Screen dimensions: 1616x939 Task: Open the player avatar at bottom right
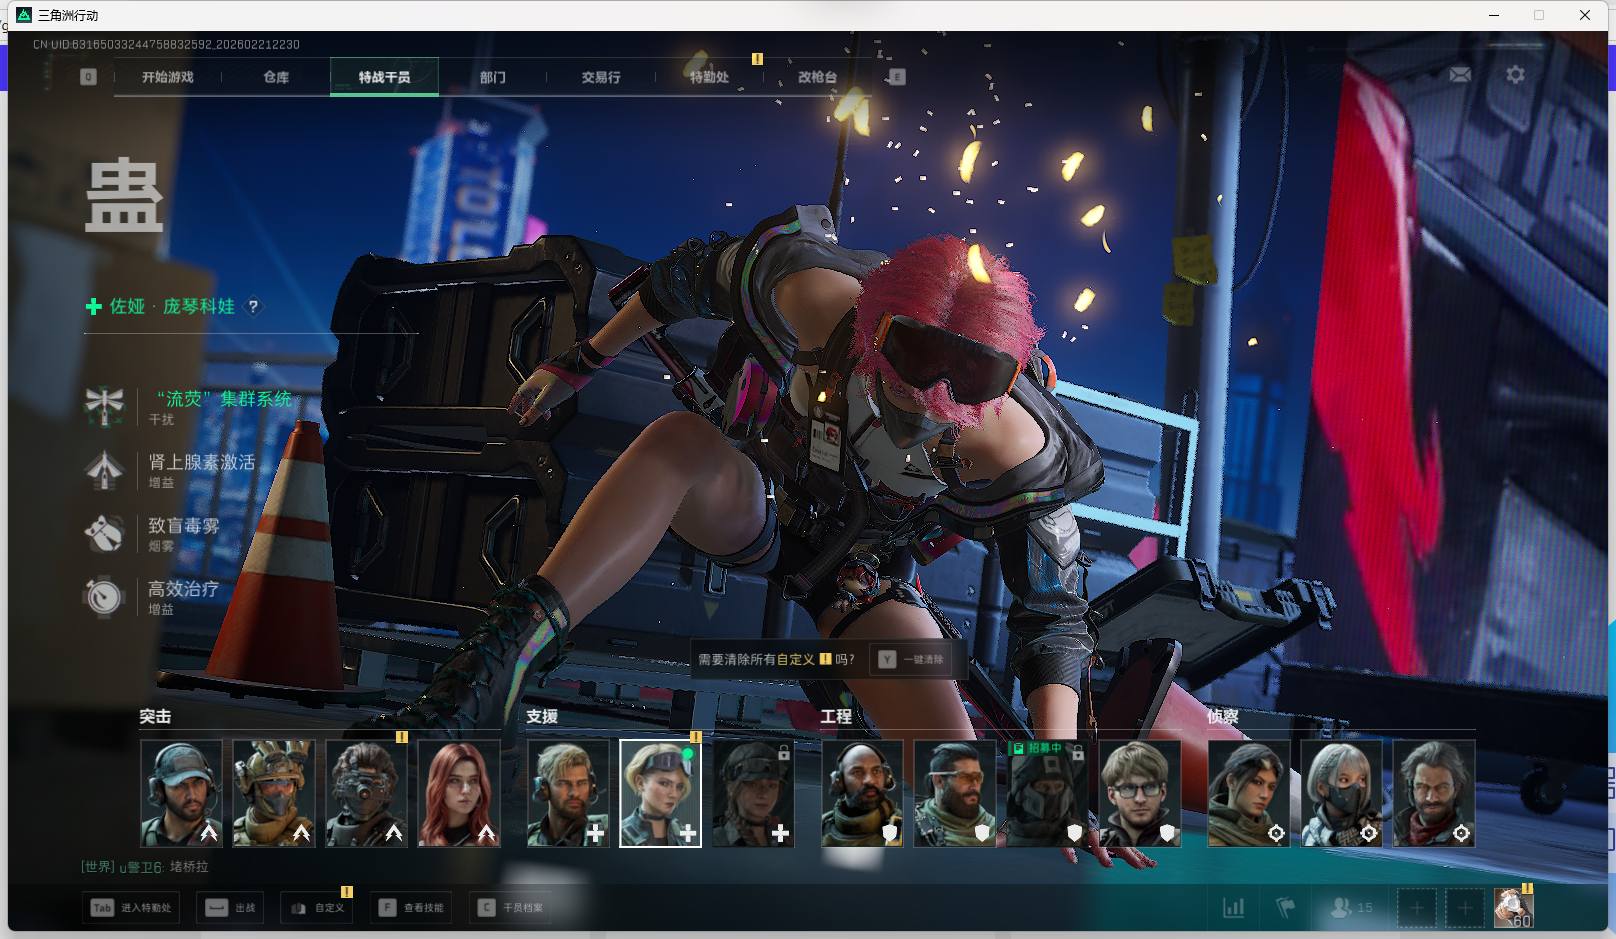[1513, 908]
